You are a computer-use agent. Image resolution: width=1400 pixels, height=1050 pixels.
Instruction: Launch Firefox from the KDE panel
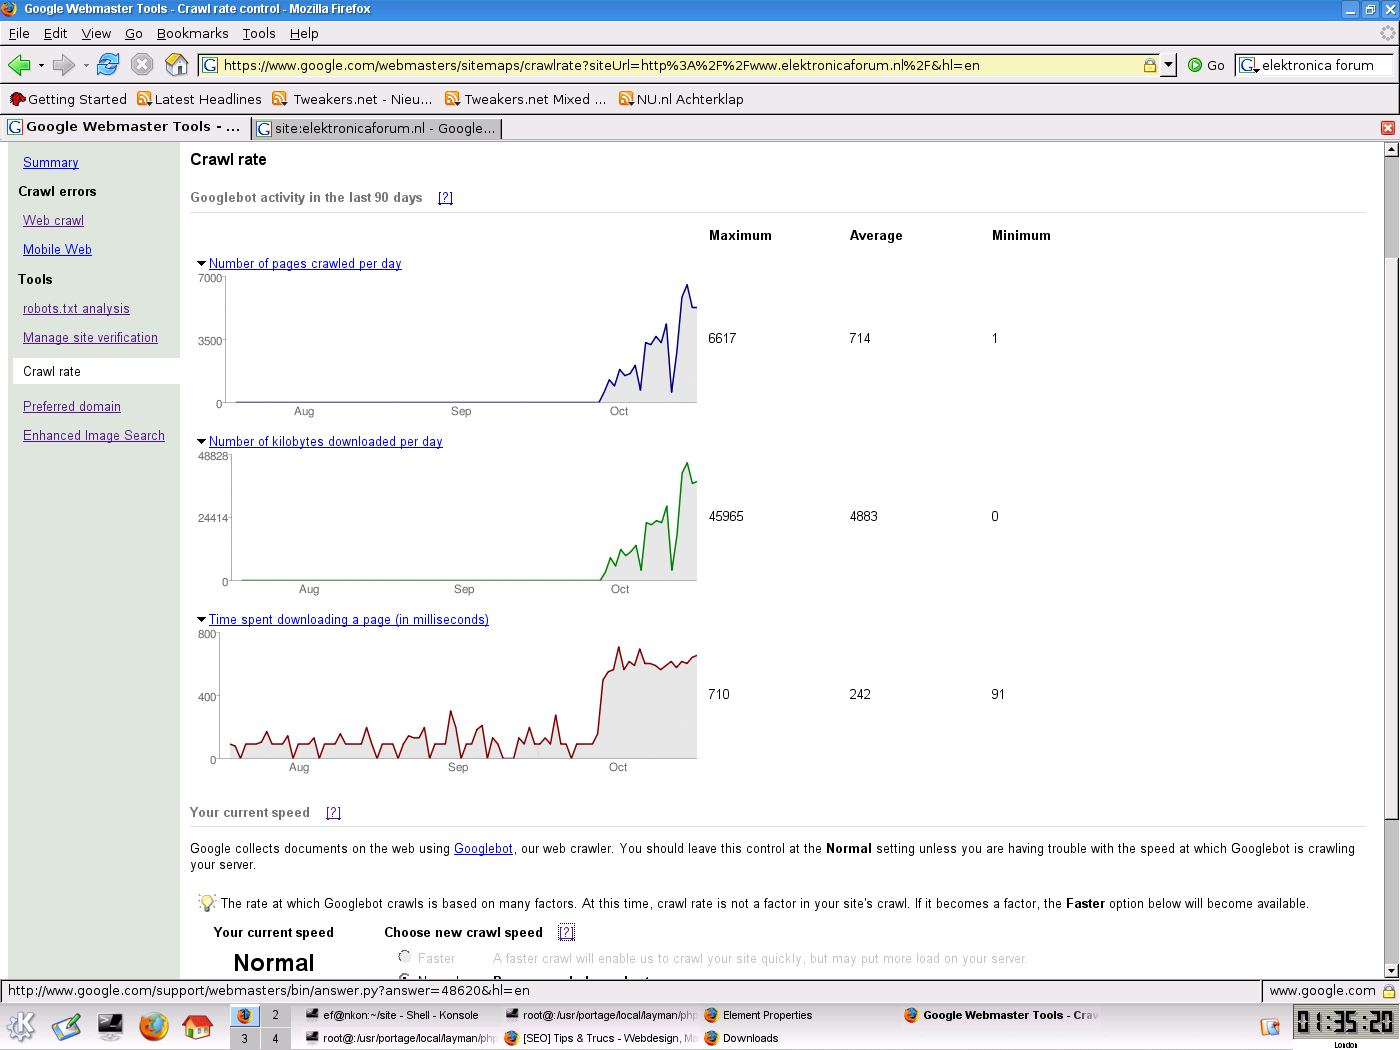154,1026
